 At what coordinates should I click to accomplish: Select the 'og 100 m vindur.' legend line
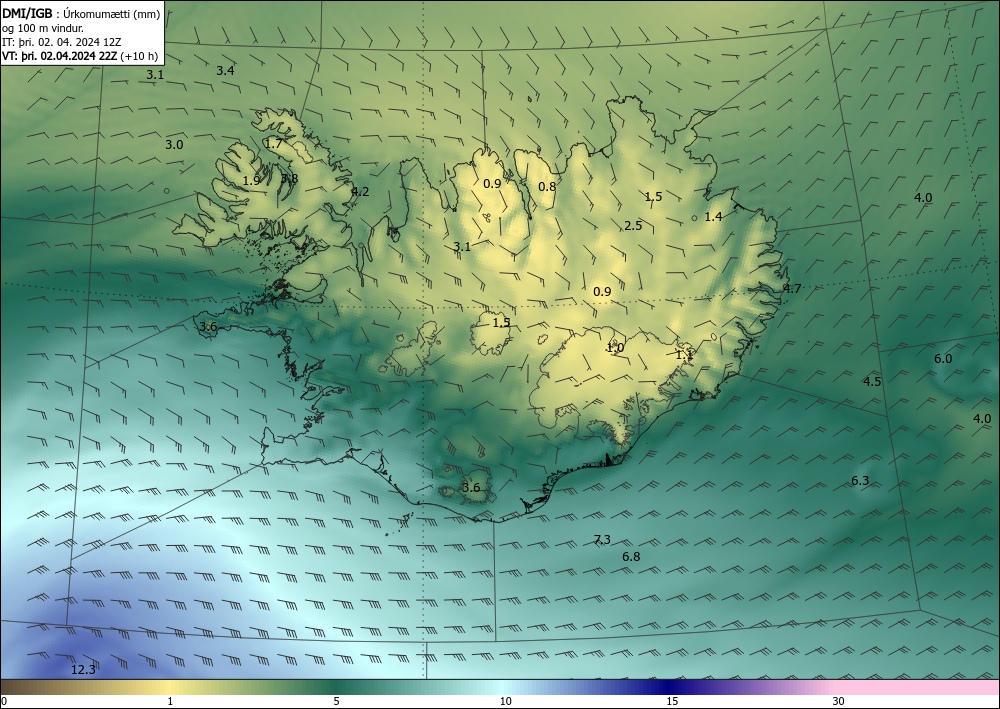pyautogui.click(x=43, y=28)
